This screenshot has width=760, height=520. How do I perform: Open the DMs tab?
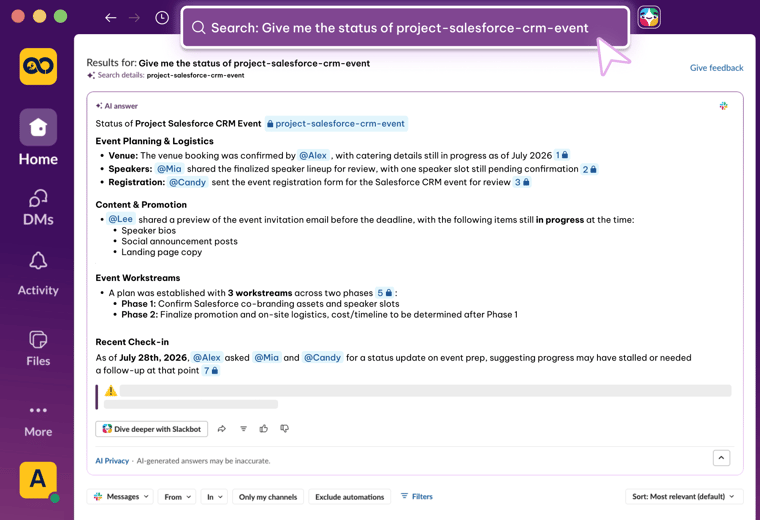[x=38, y=207]
